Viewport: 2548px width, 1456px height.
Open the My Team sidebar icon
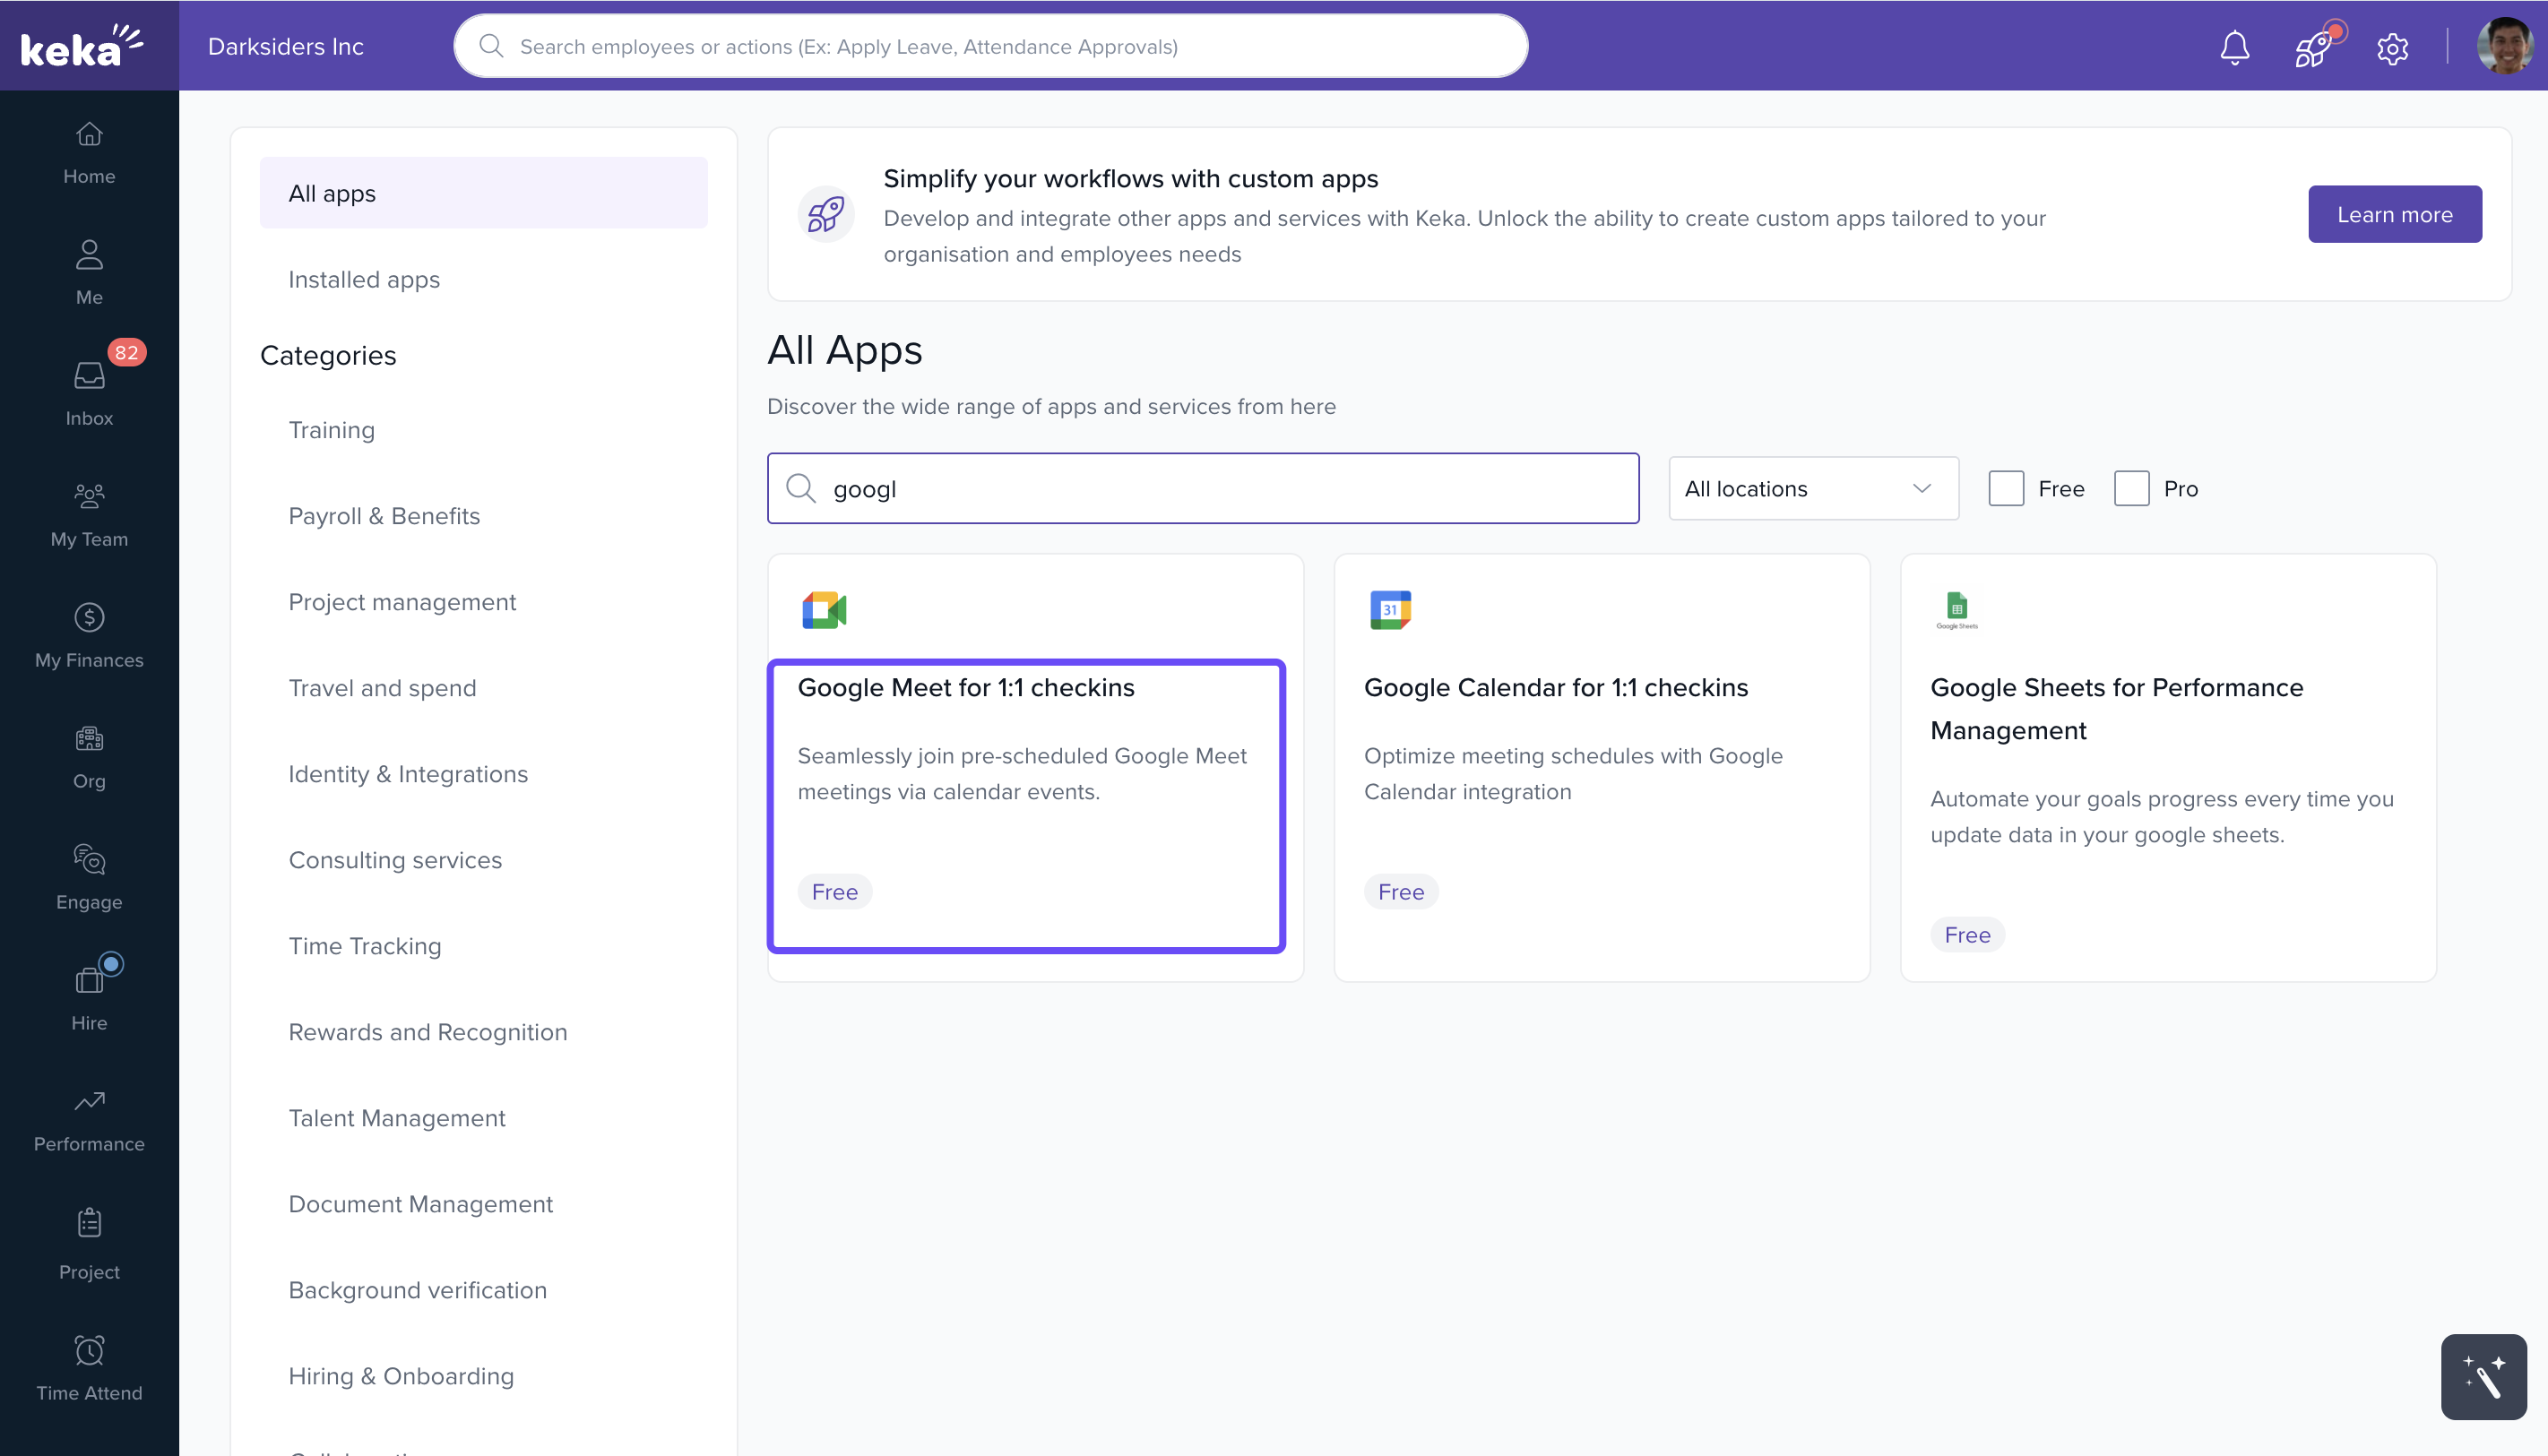point(89,512)
